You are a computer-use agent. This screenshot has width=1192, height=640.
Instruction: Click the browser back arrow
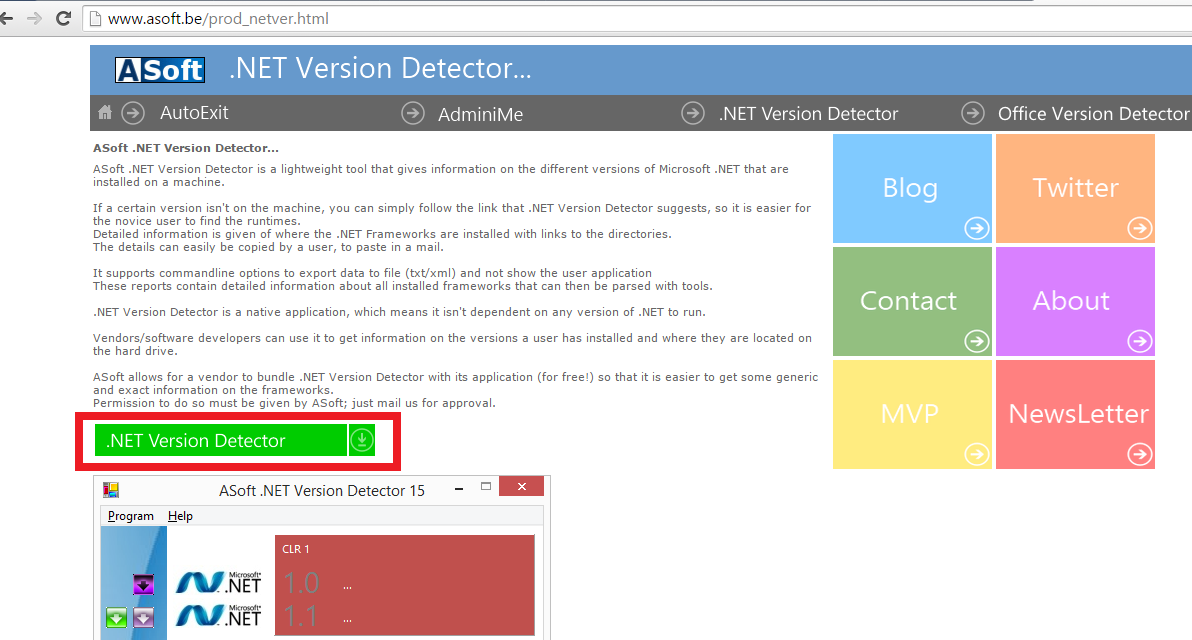pyautogui.click(x=6, y=18)
